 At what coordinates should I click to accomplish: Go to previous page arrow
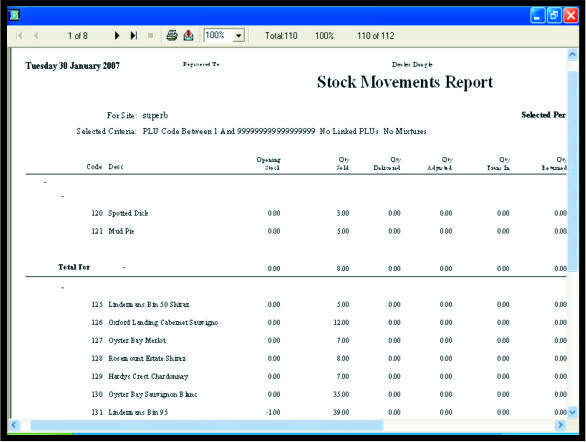(36, 36)
